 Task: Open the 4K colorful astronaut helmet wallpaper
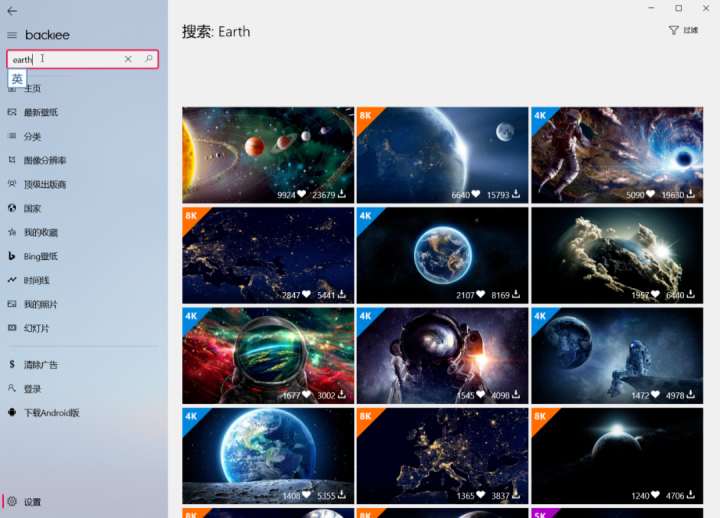coord(268,356)
